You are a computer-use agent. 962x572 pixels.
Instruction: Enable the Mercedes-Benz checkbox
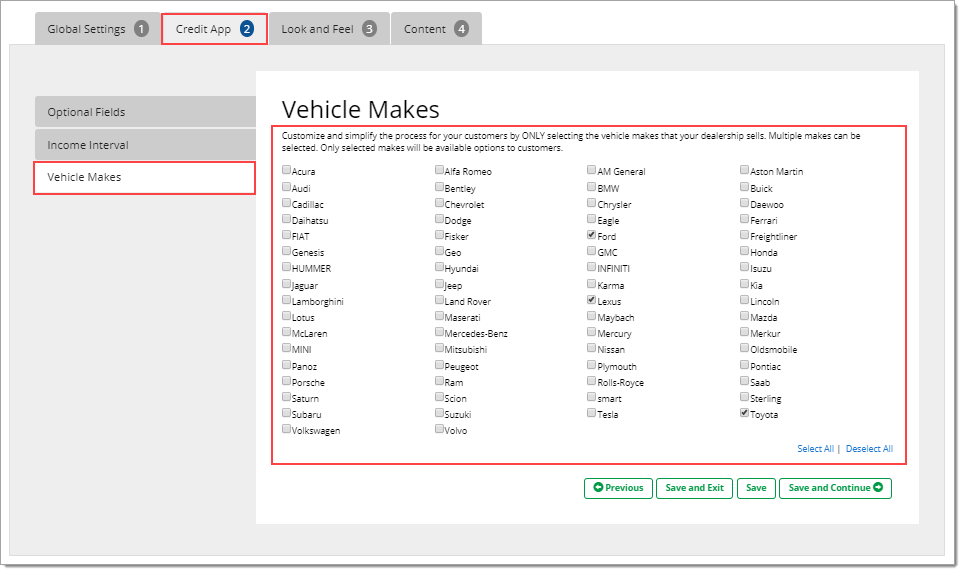(439, 331)
